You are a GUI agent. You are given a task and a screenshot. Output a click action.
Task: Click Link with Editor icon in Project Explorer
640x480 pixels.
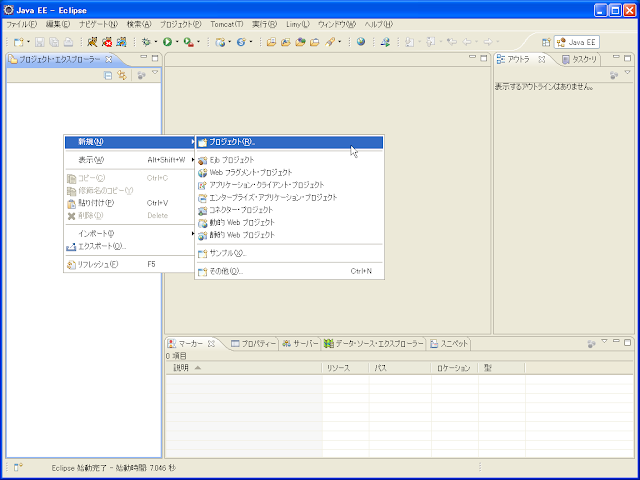[122, 75]
